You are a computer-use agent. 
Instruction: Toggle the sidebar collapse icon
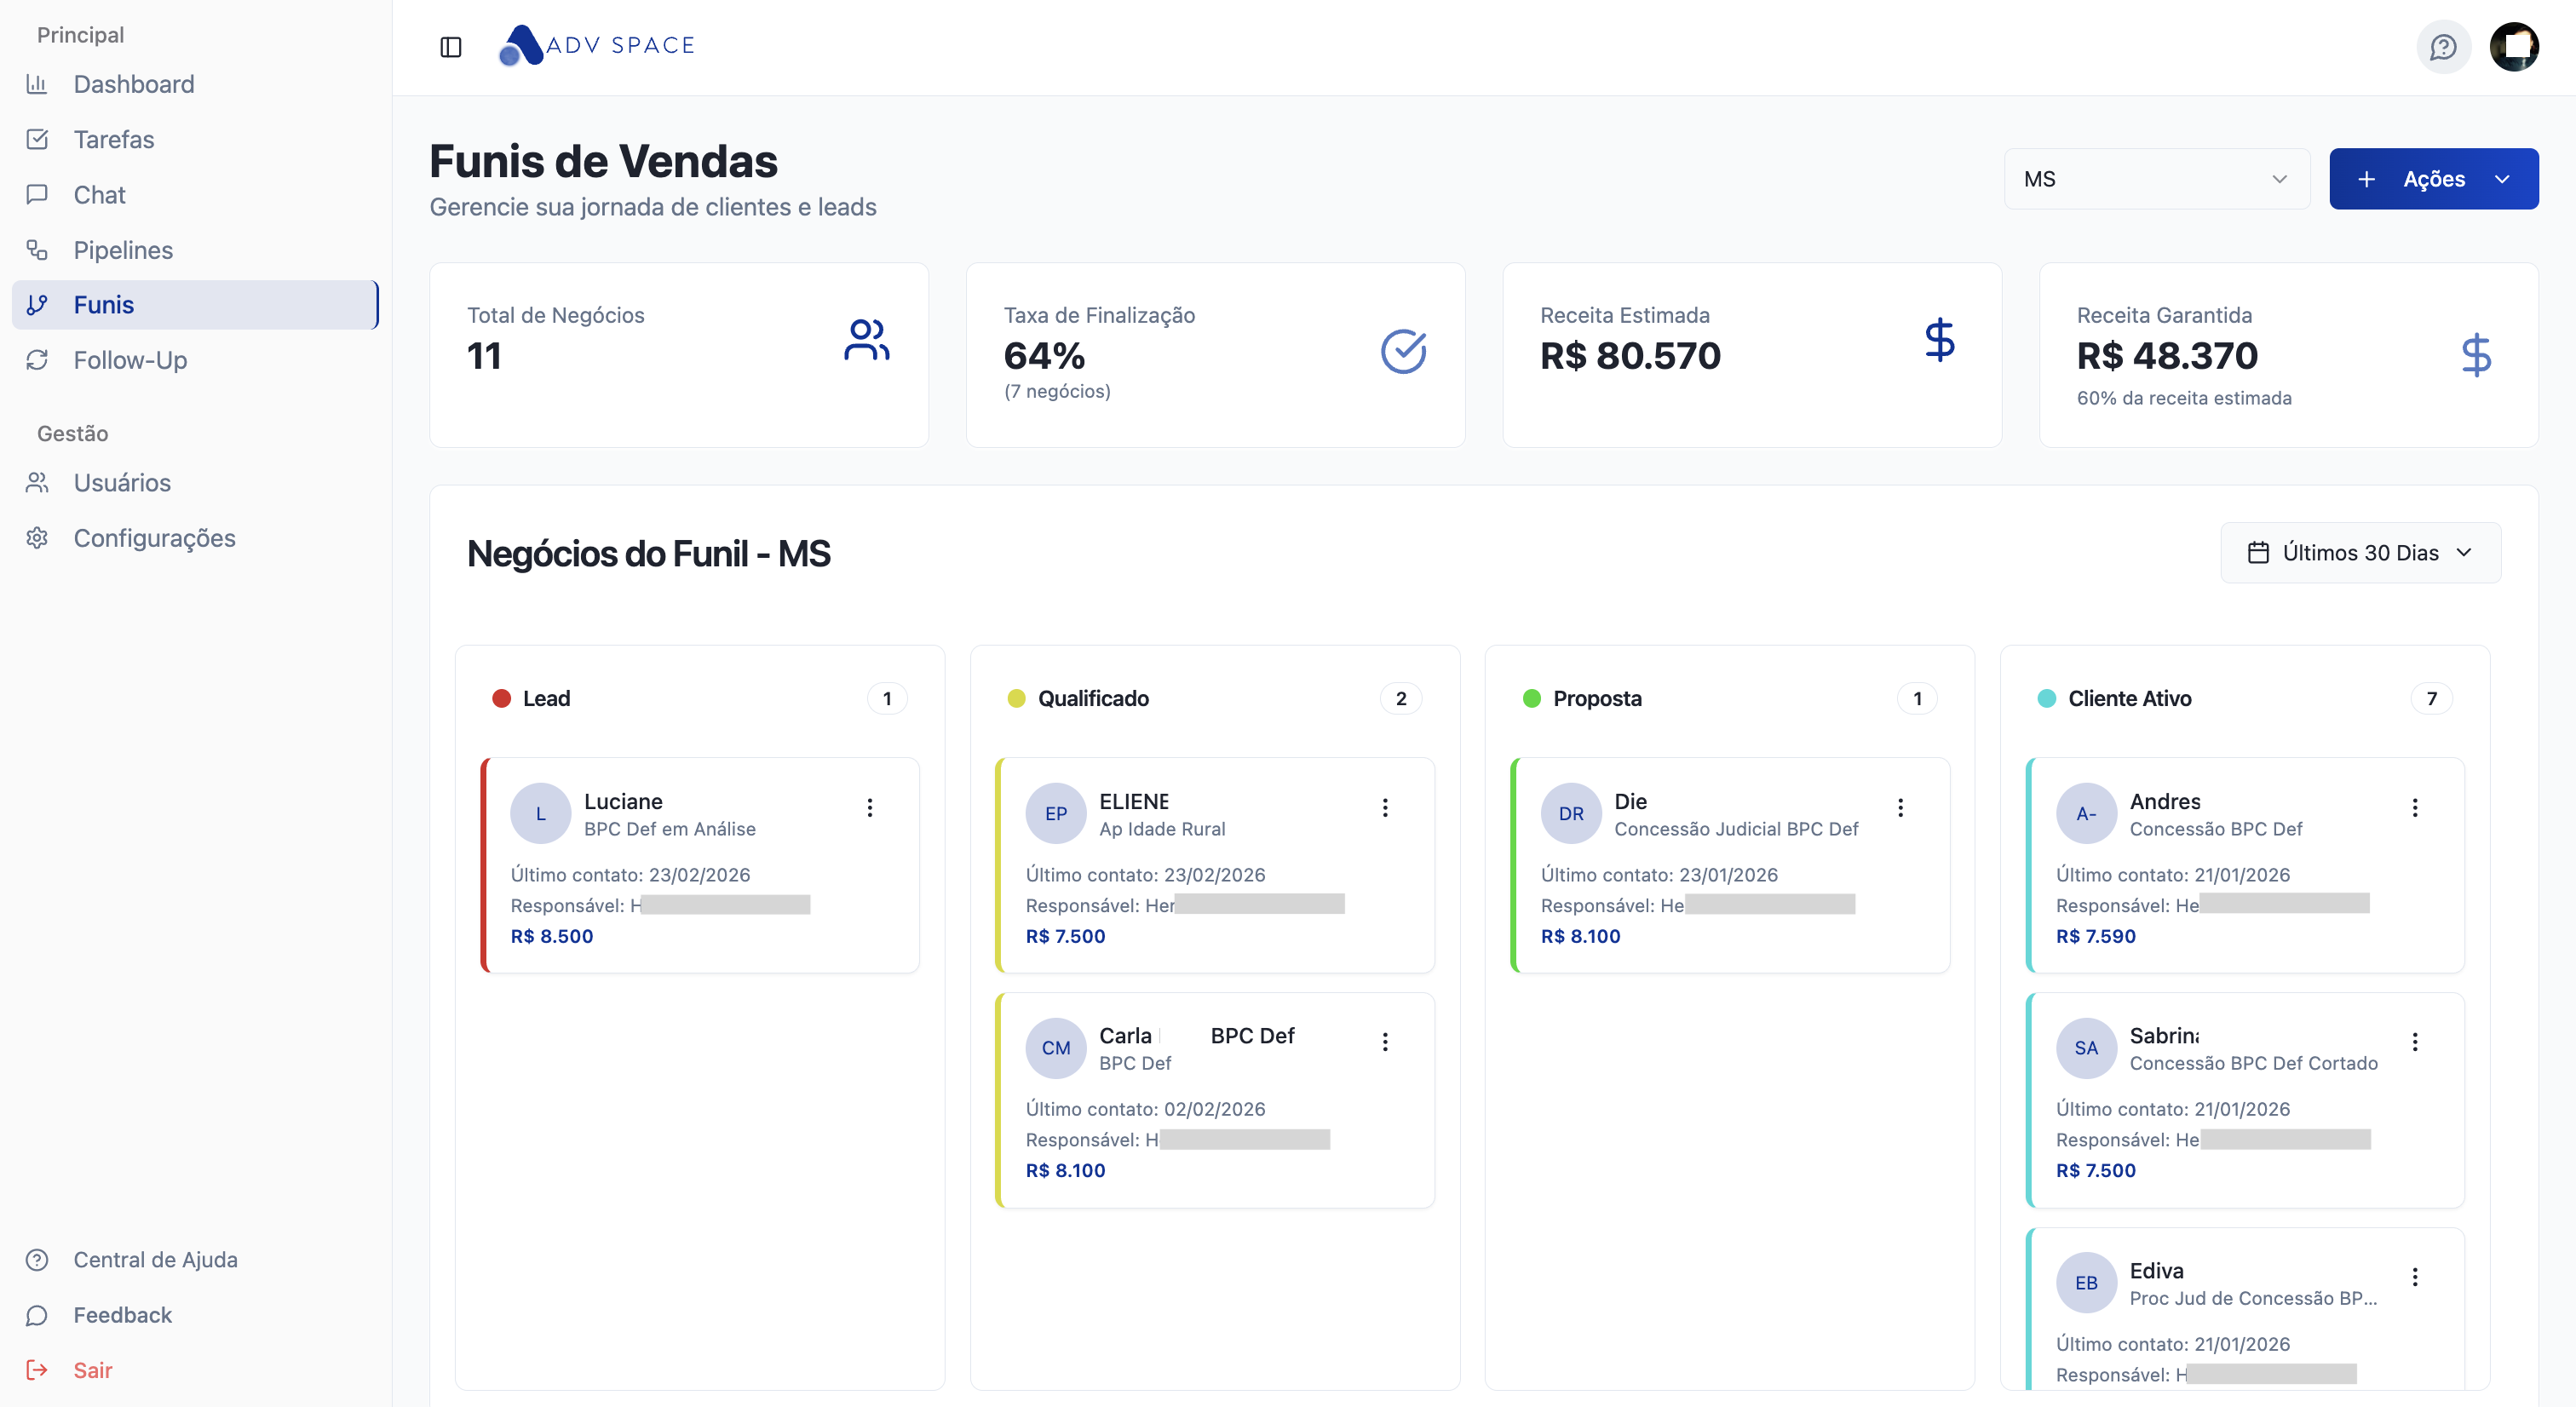(451, 47)
